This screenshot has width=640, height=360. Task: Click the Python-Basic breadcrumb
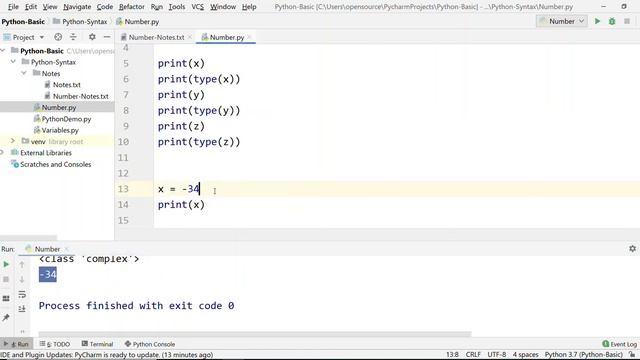pos(23,22)
